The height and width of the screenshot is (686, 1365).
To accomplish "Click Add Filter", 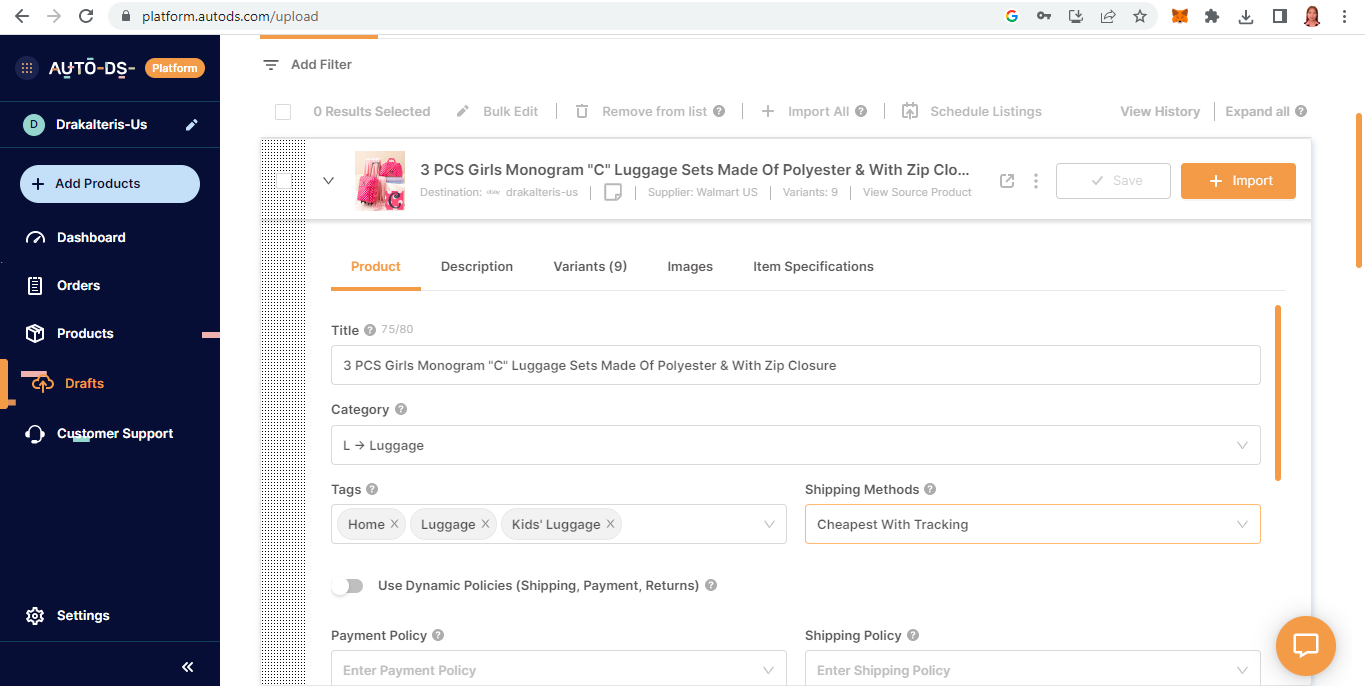I will coord(308,65).
